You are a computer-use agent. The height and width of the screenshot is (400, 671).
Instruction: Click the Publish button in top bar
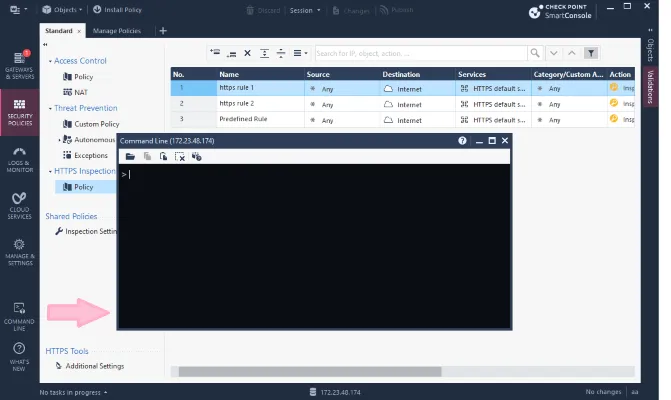click(397, 10)
